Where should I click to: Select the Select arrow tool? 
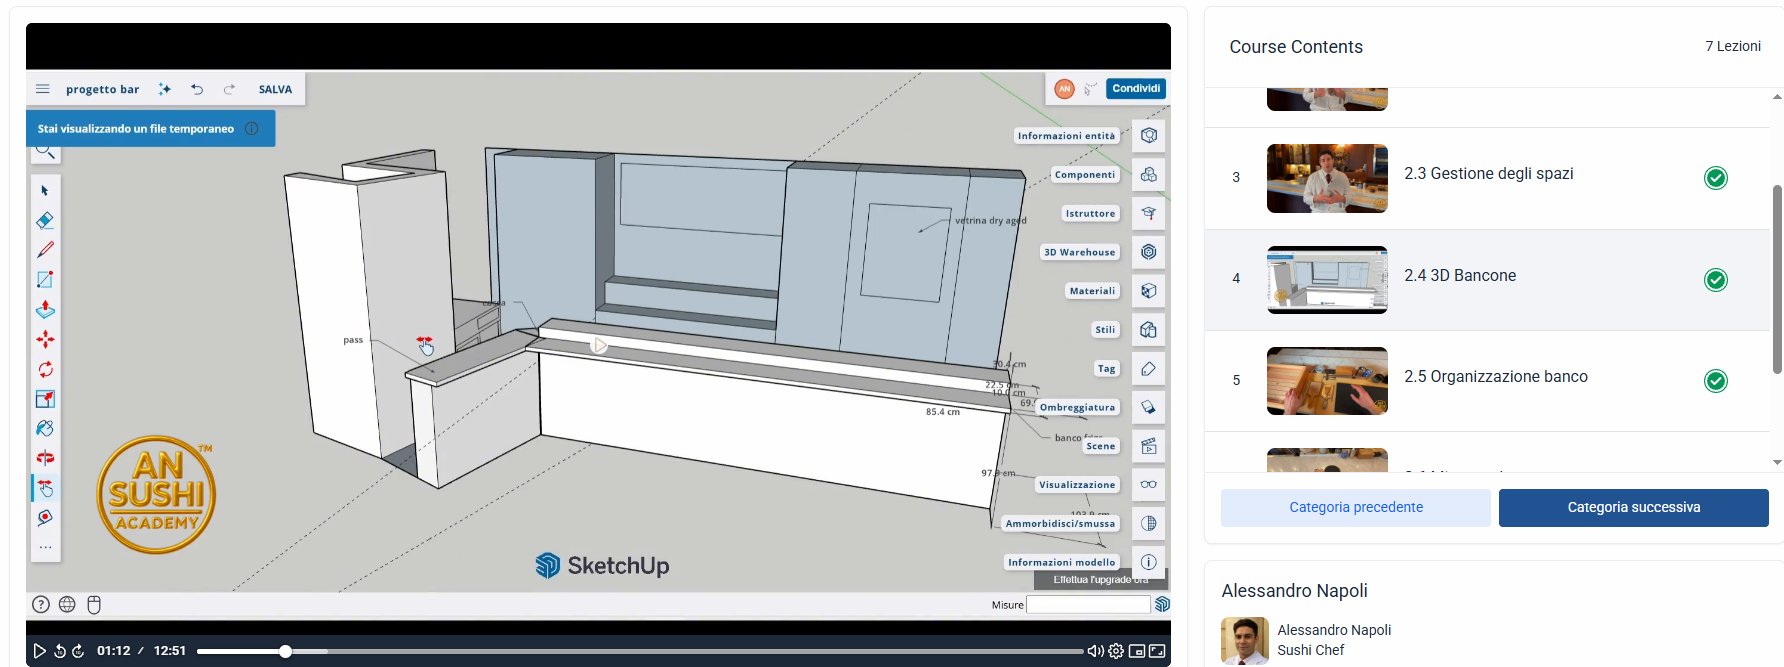(x=45, y=190)
